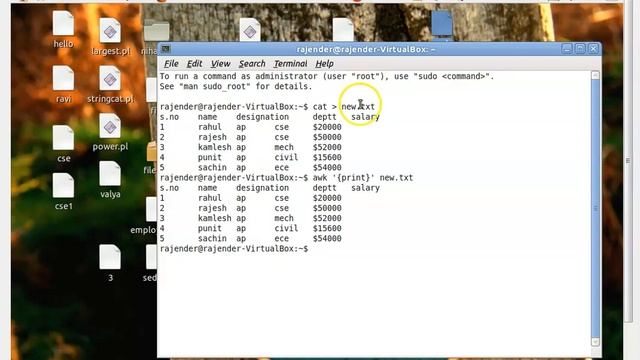Image resolution: width=640 pixels, height=360 pixels.
Task: Open the valya file icon
Action: pyautogui.click(x=110, y=175)
